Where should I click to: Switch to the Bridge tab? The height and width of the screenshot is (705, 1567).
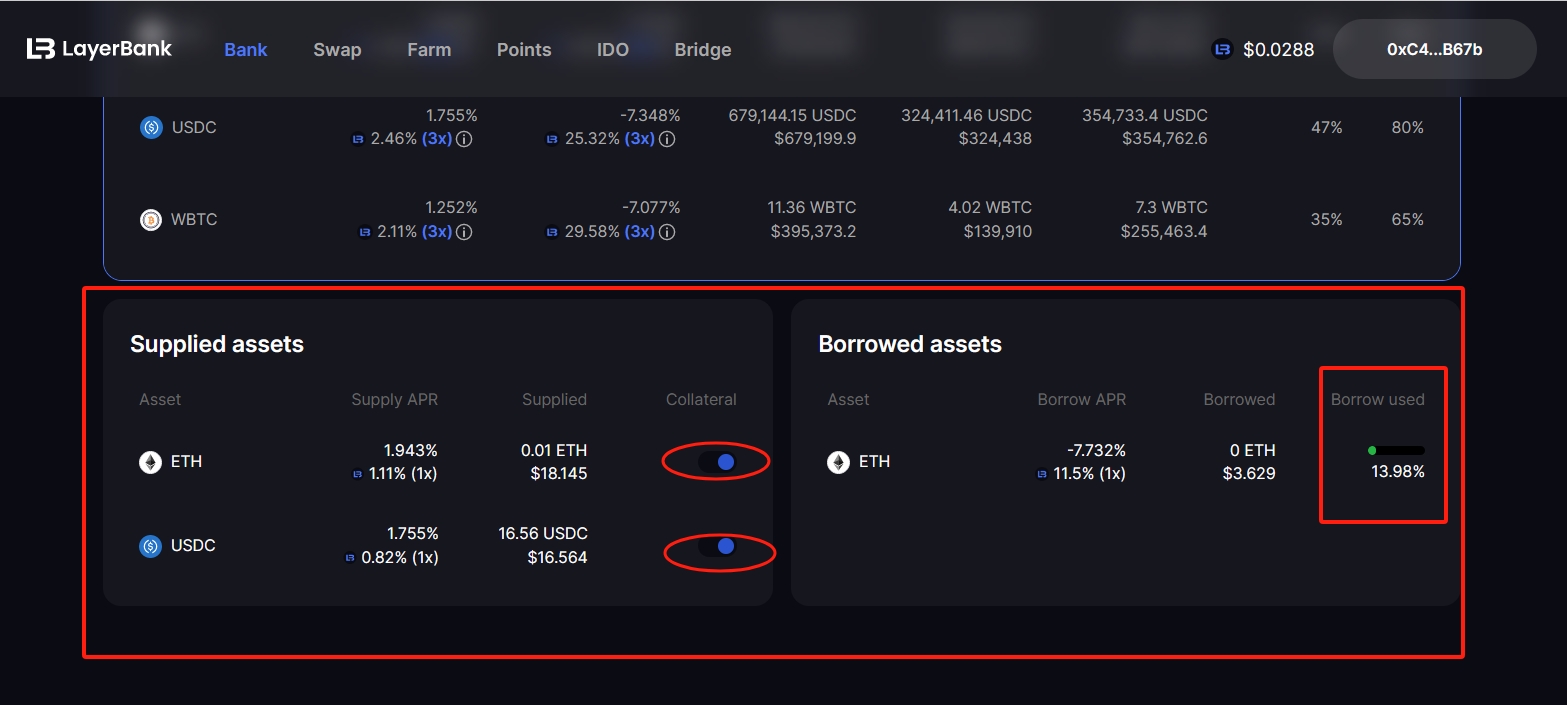(x=703, y=50)
